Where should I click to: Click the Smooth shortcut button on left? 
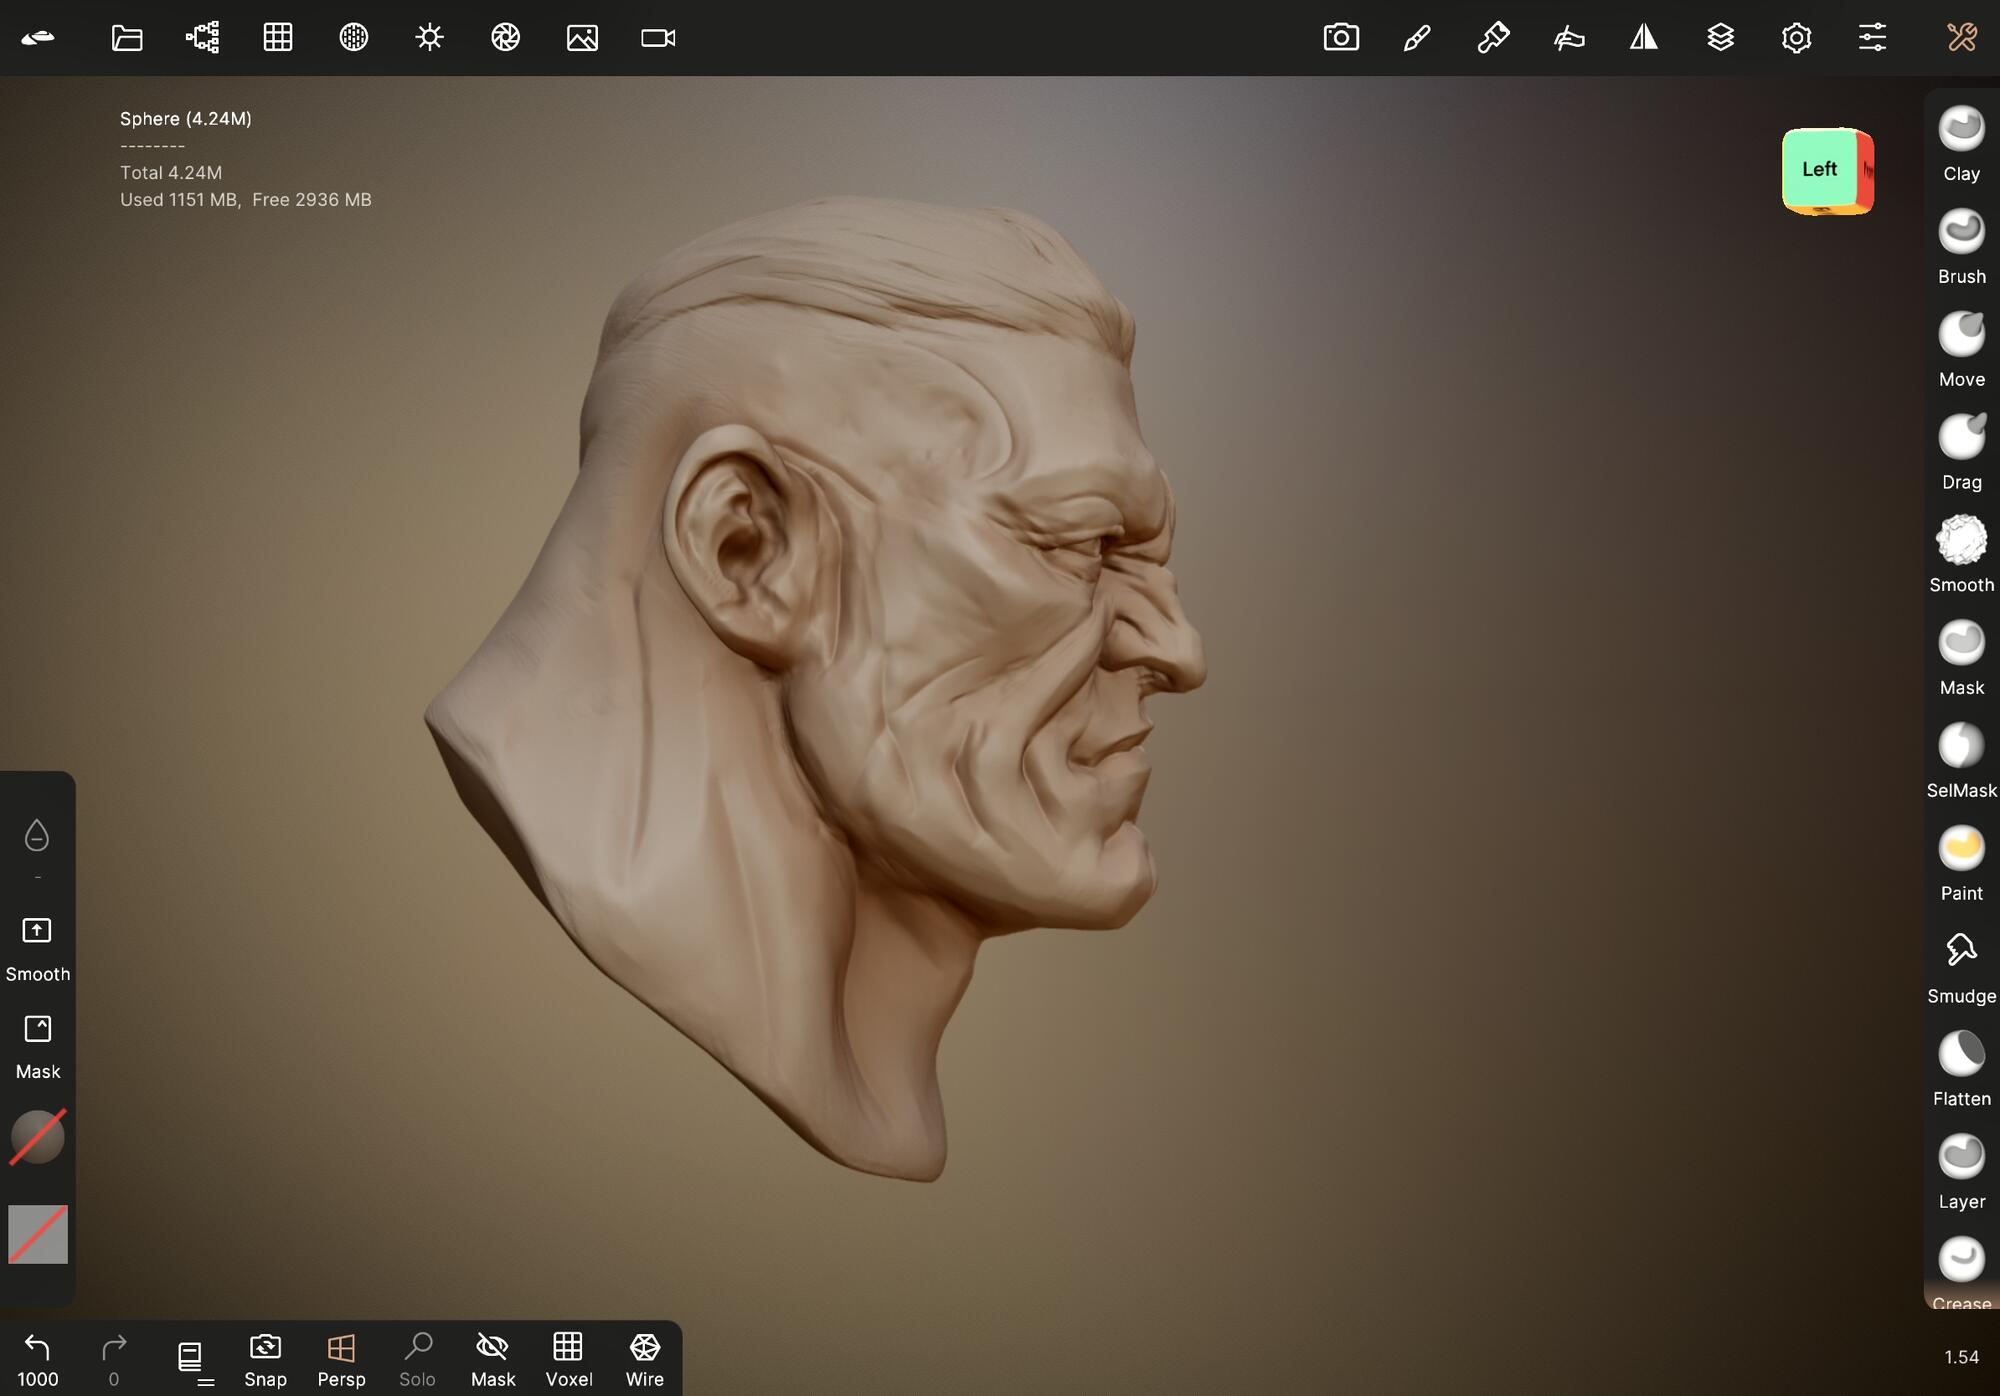[37, 946]
